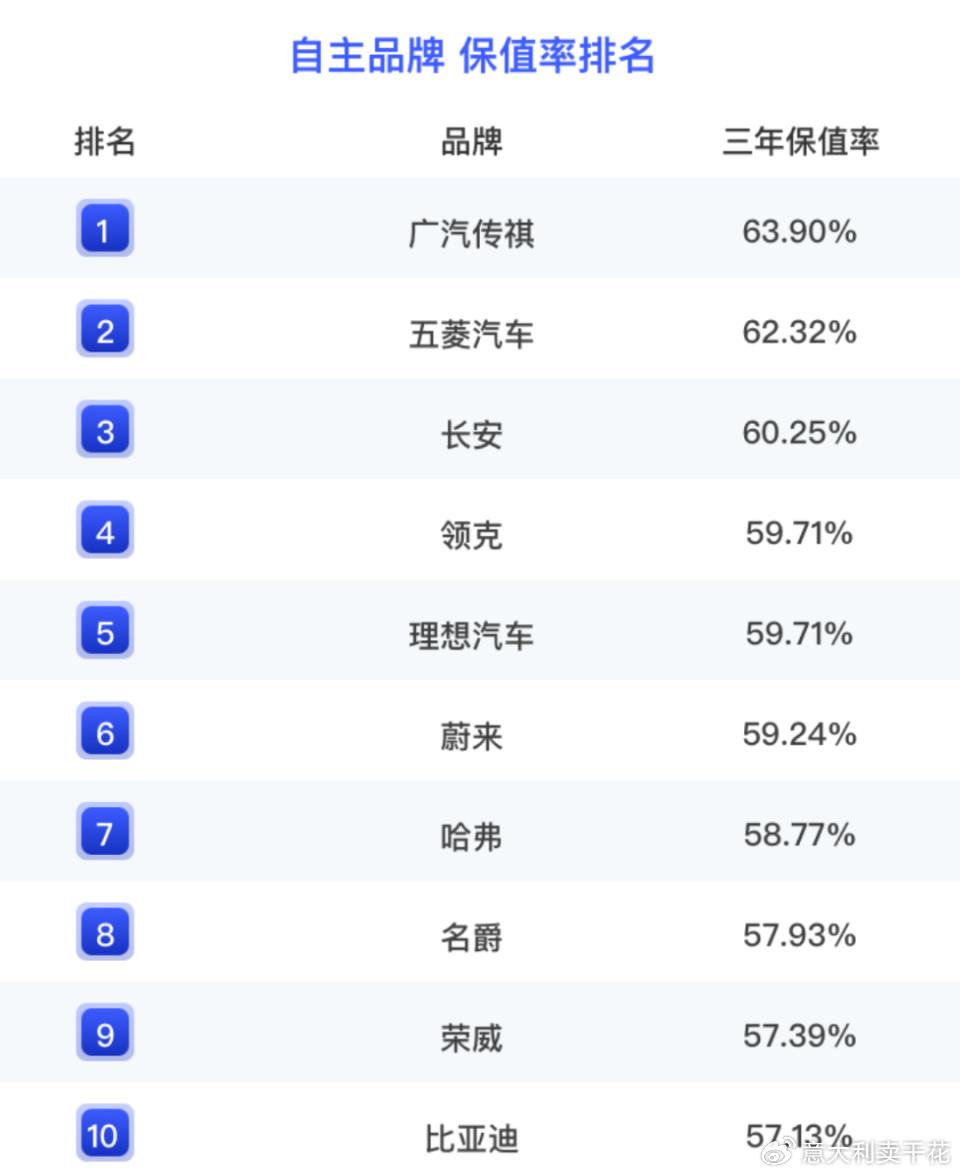Select the 广汽传祺 brand name
This screenshot has height=1175, width=960.
pos(471,233)
